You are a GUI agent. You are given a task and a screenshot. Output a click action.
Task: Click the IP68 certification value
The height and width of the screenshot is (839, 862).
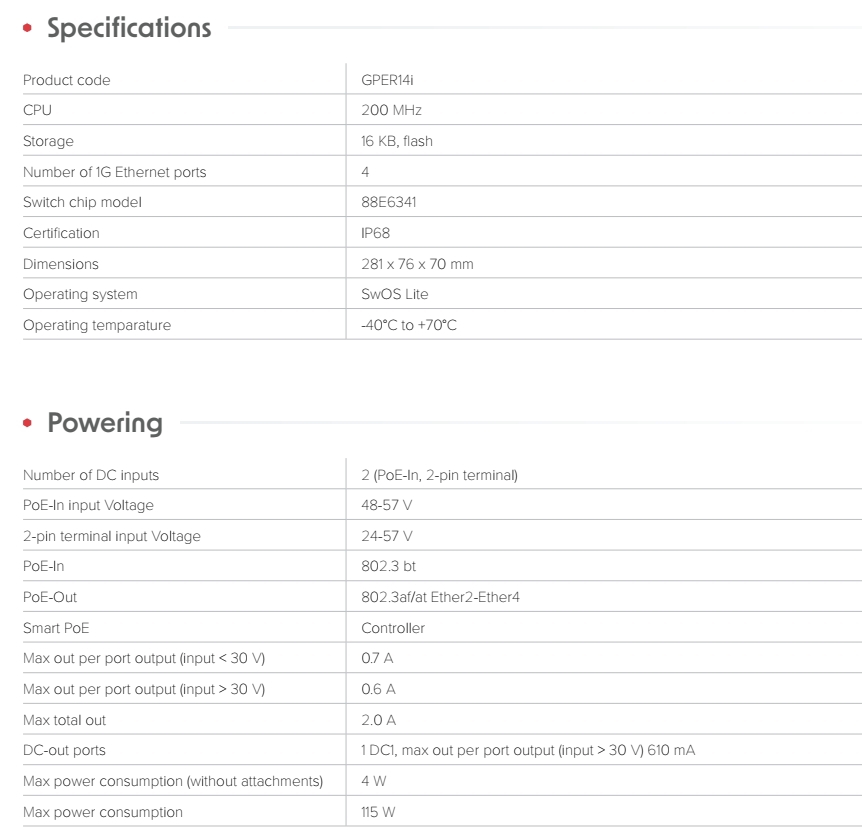coord(375,233)
